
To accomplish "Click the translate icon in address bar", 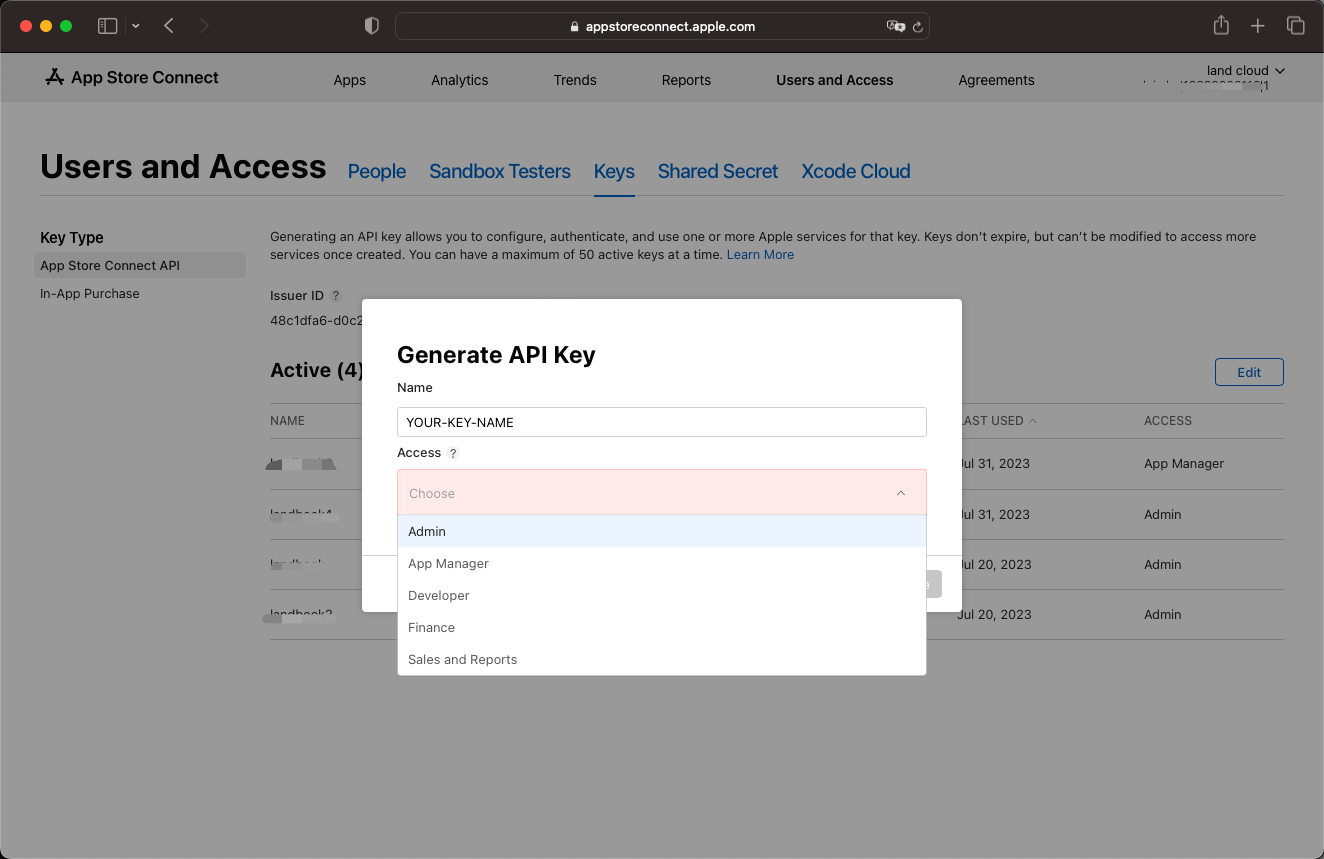I will point(895,26).
